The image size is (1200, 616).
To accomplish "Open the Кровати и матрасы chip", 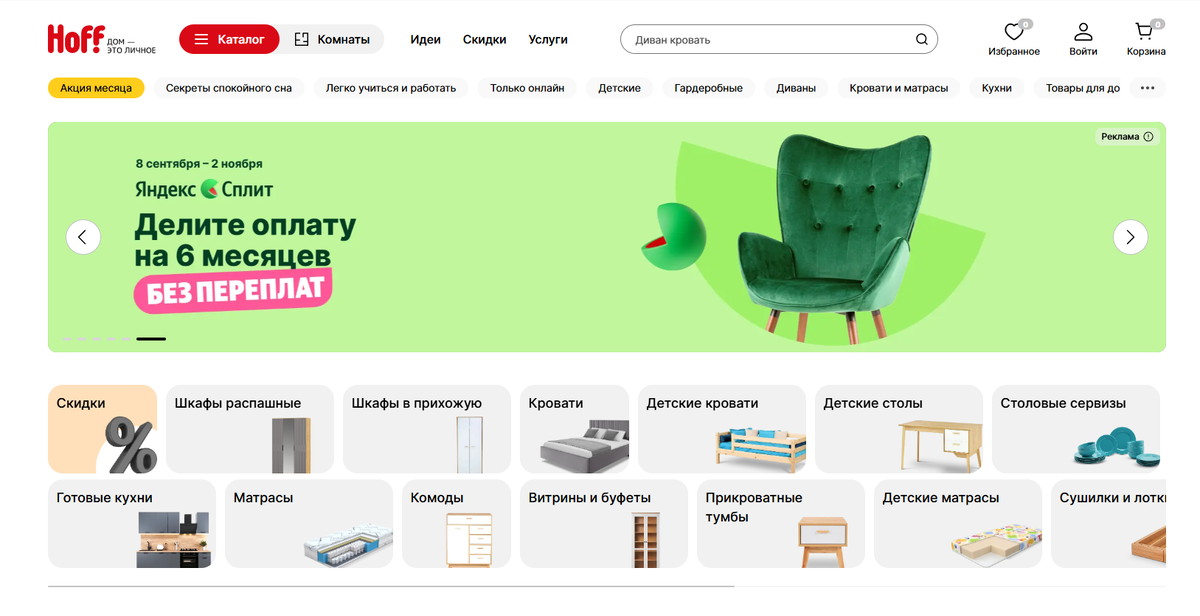I will (899, 88).
